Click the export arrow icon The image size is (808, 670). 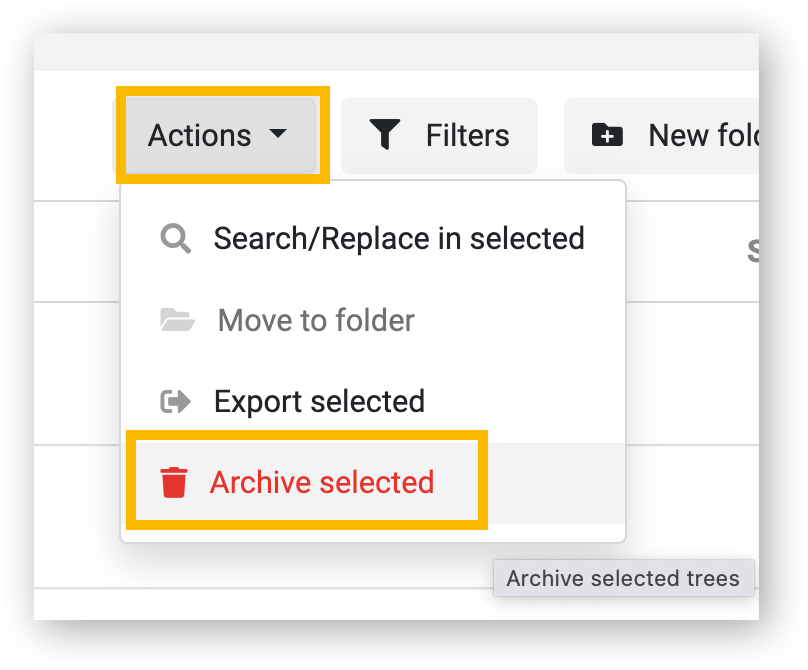click(176, 402)
